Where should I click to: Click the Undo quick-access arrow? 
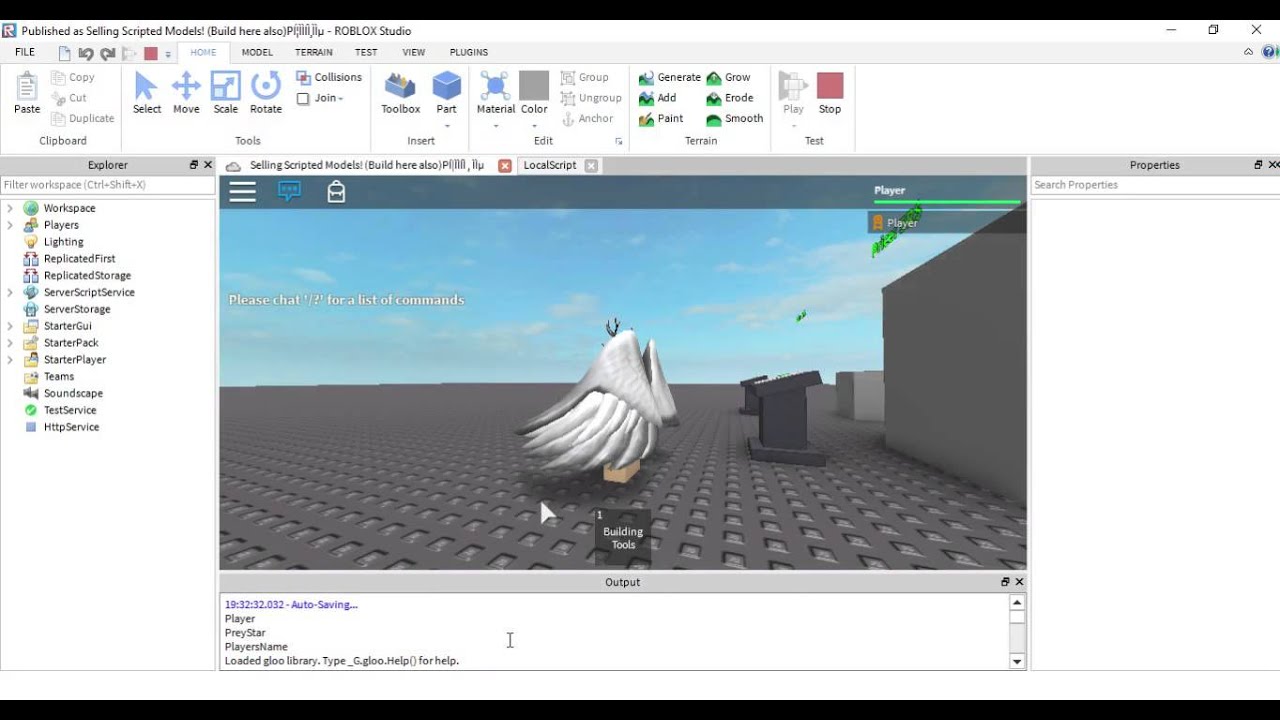coord(86,53)
